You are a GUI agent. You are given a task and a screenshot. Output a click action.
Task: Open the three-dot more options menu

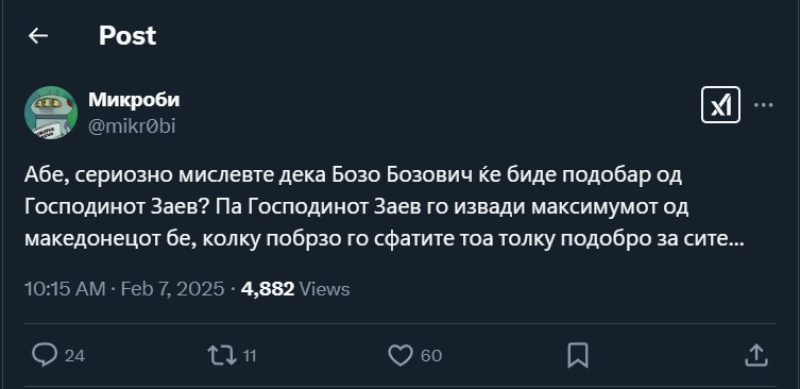[763, 105]
